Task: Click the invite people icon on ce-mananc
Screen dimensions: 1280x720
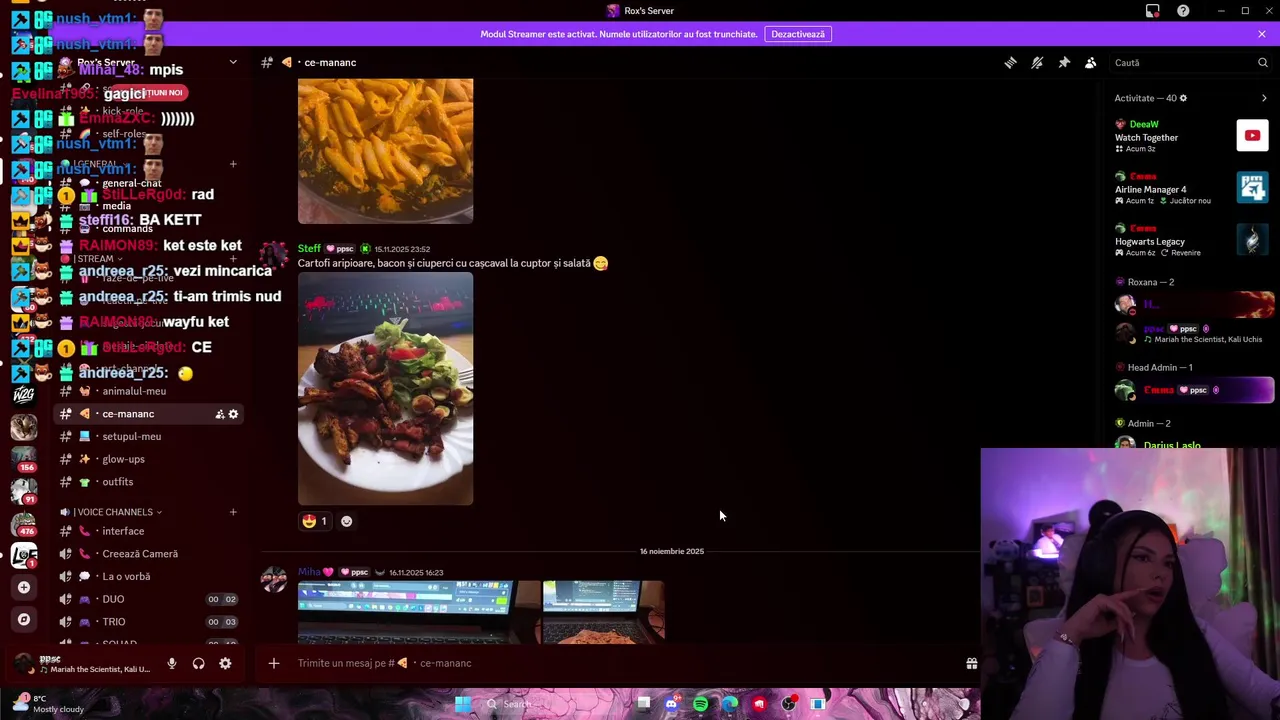Action: (219, 414)
